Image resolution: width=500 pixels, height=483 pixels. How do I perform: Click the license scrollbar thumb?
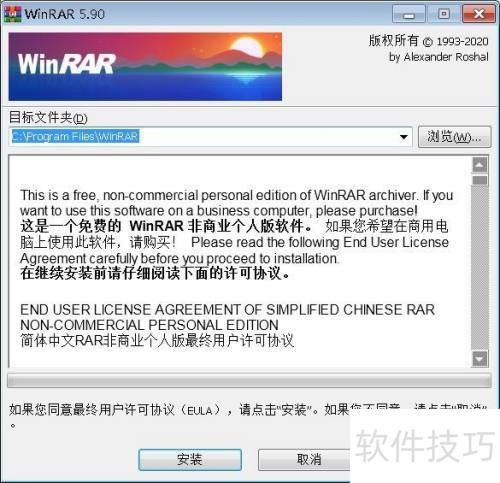480,180
